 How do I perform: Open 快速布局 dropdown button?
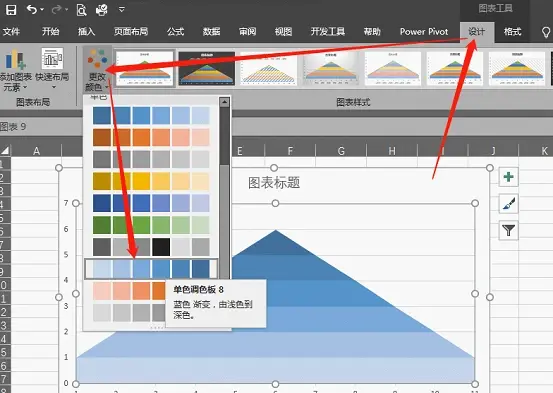(x=52, y=69)
